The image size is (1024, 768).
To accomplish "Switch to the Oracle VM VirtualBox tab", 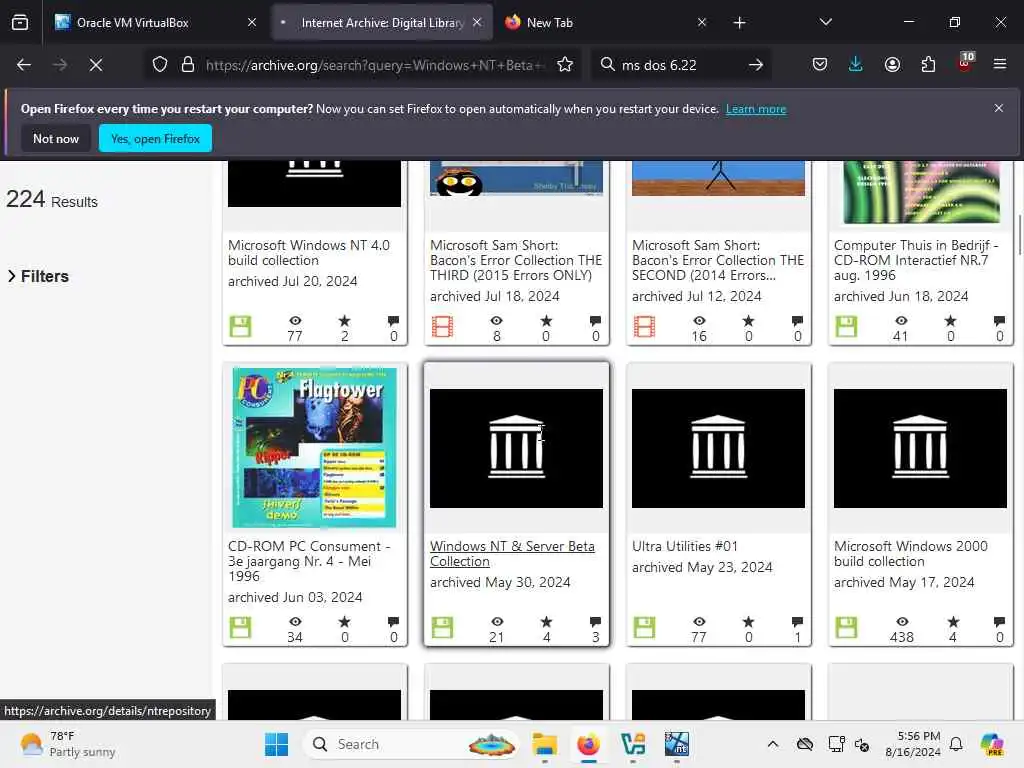I will pyautogui.click(x=154, y=23).
